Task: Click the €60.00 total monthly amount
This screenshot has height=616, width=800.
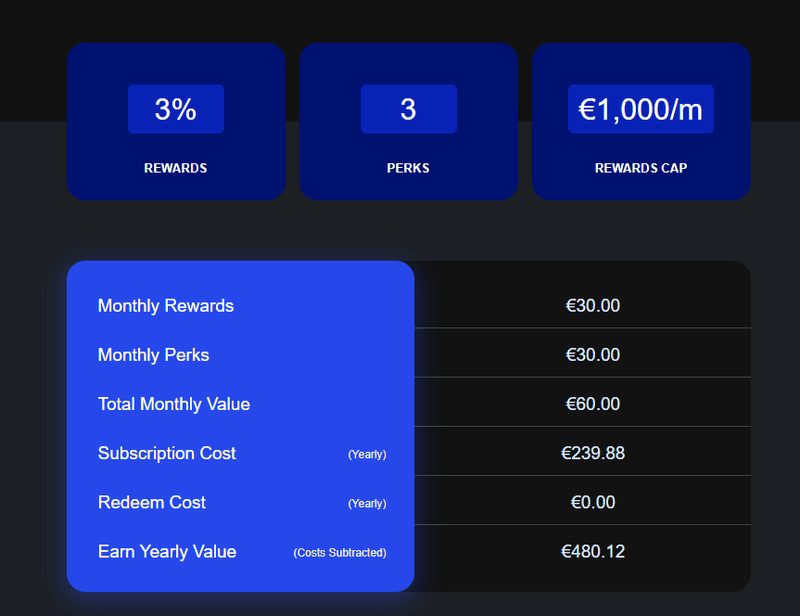Action: tap(593, 404)
